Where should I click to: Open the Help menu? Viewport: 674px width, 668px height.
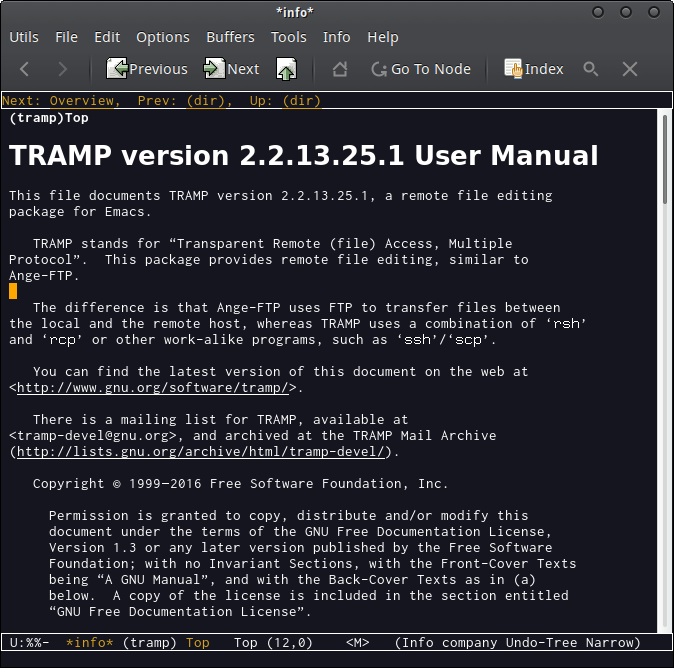tap(383, 37)
